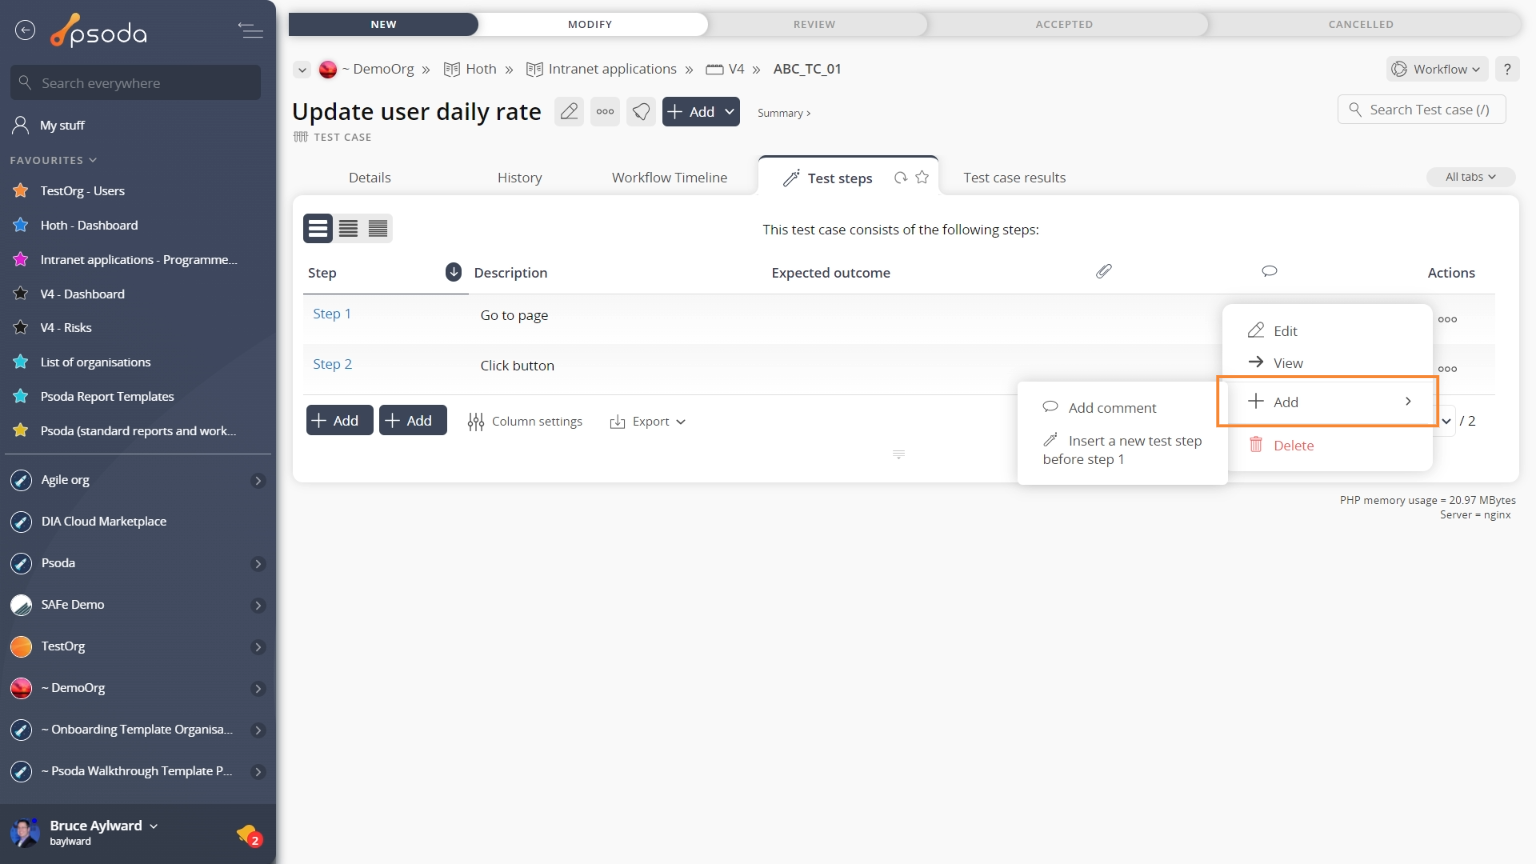Click Intranet applications pink star icon
Screen dimensions: 1536x864
pyautogui.click(x=20, y=259)
